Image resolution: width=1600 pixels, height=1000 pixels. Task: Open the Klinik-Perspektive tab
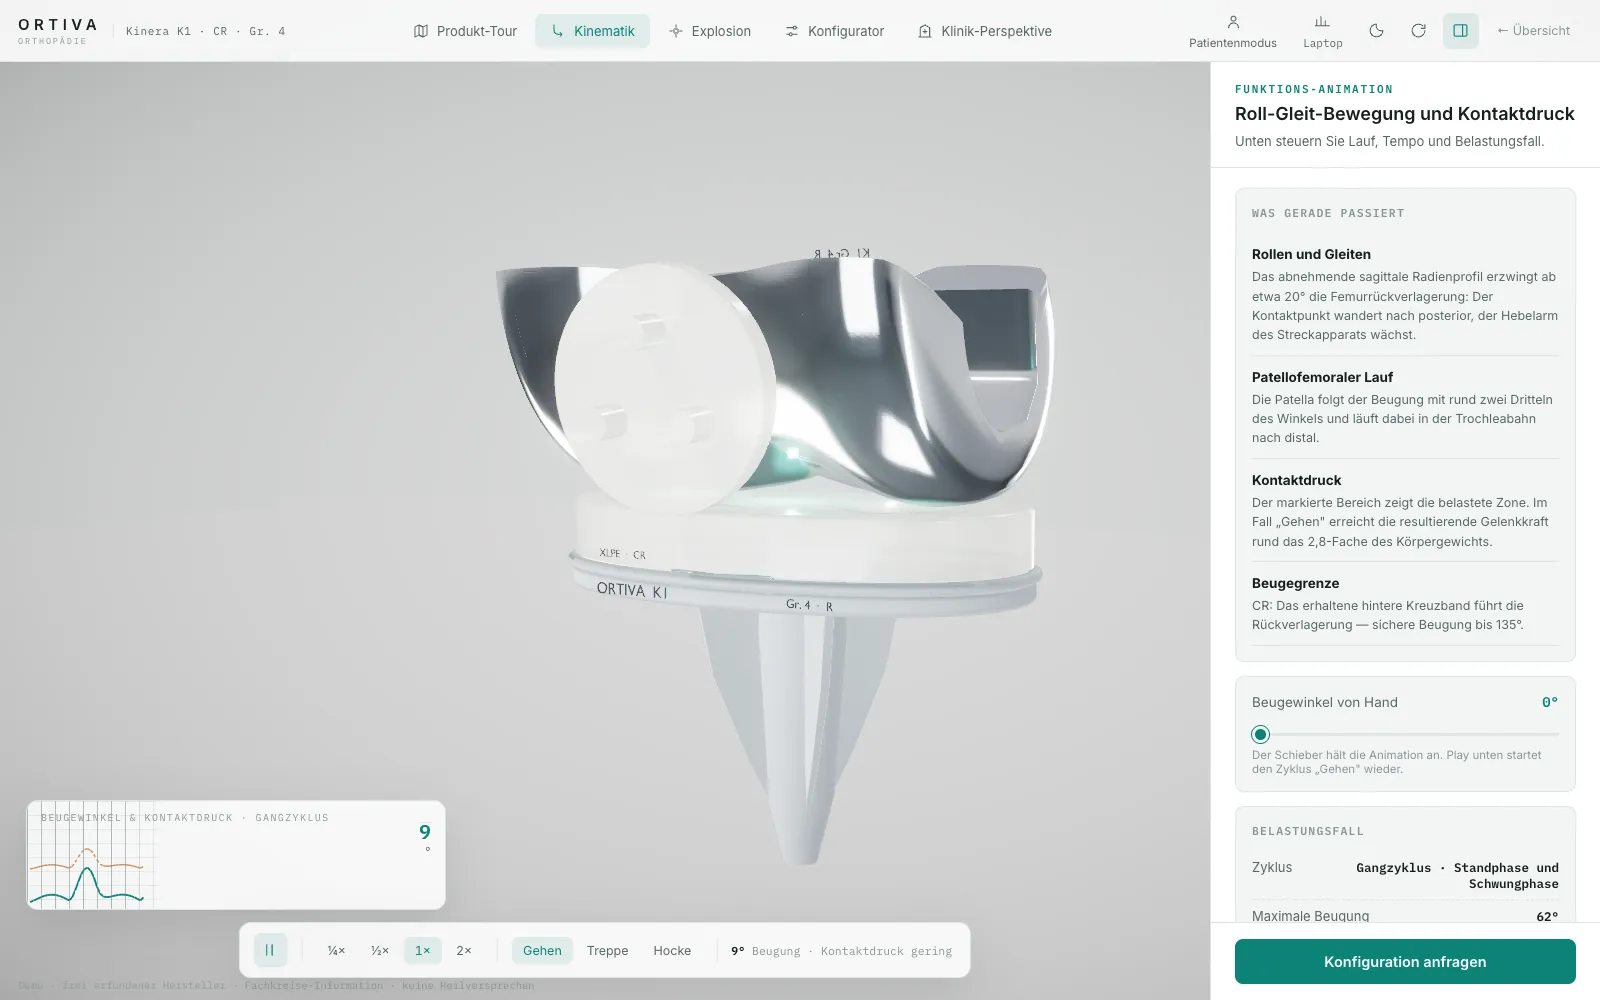[x=985, y=31]
